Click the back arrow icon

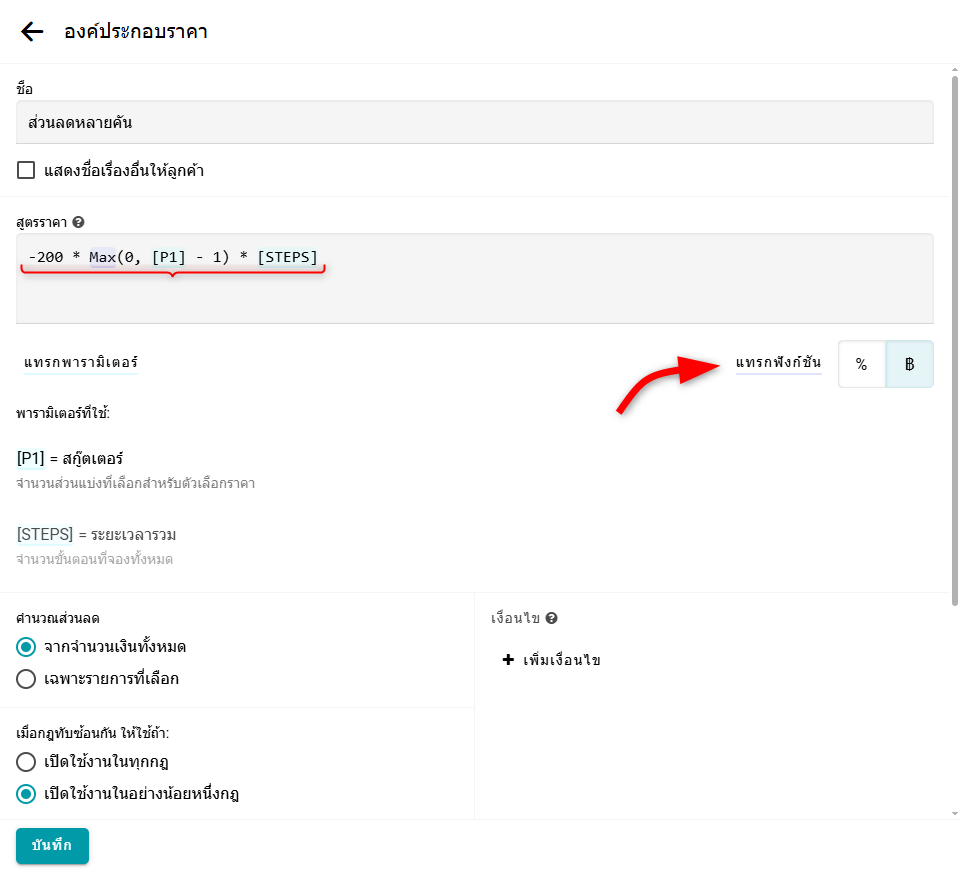click(x=32, y=32)
